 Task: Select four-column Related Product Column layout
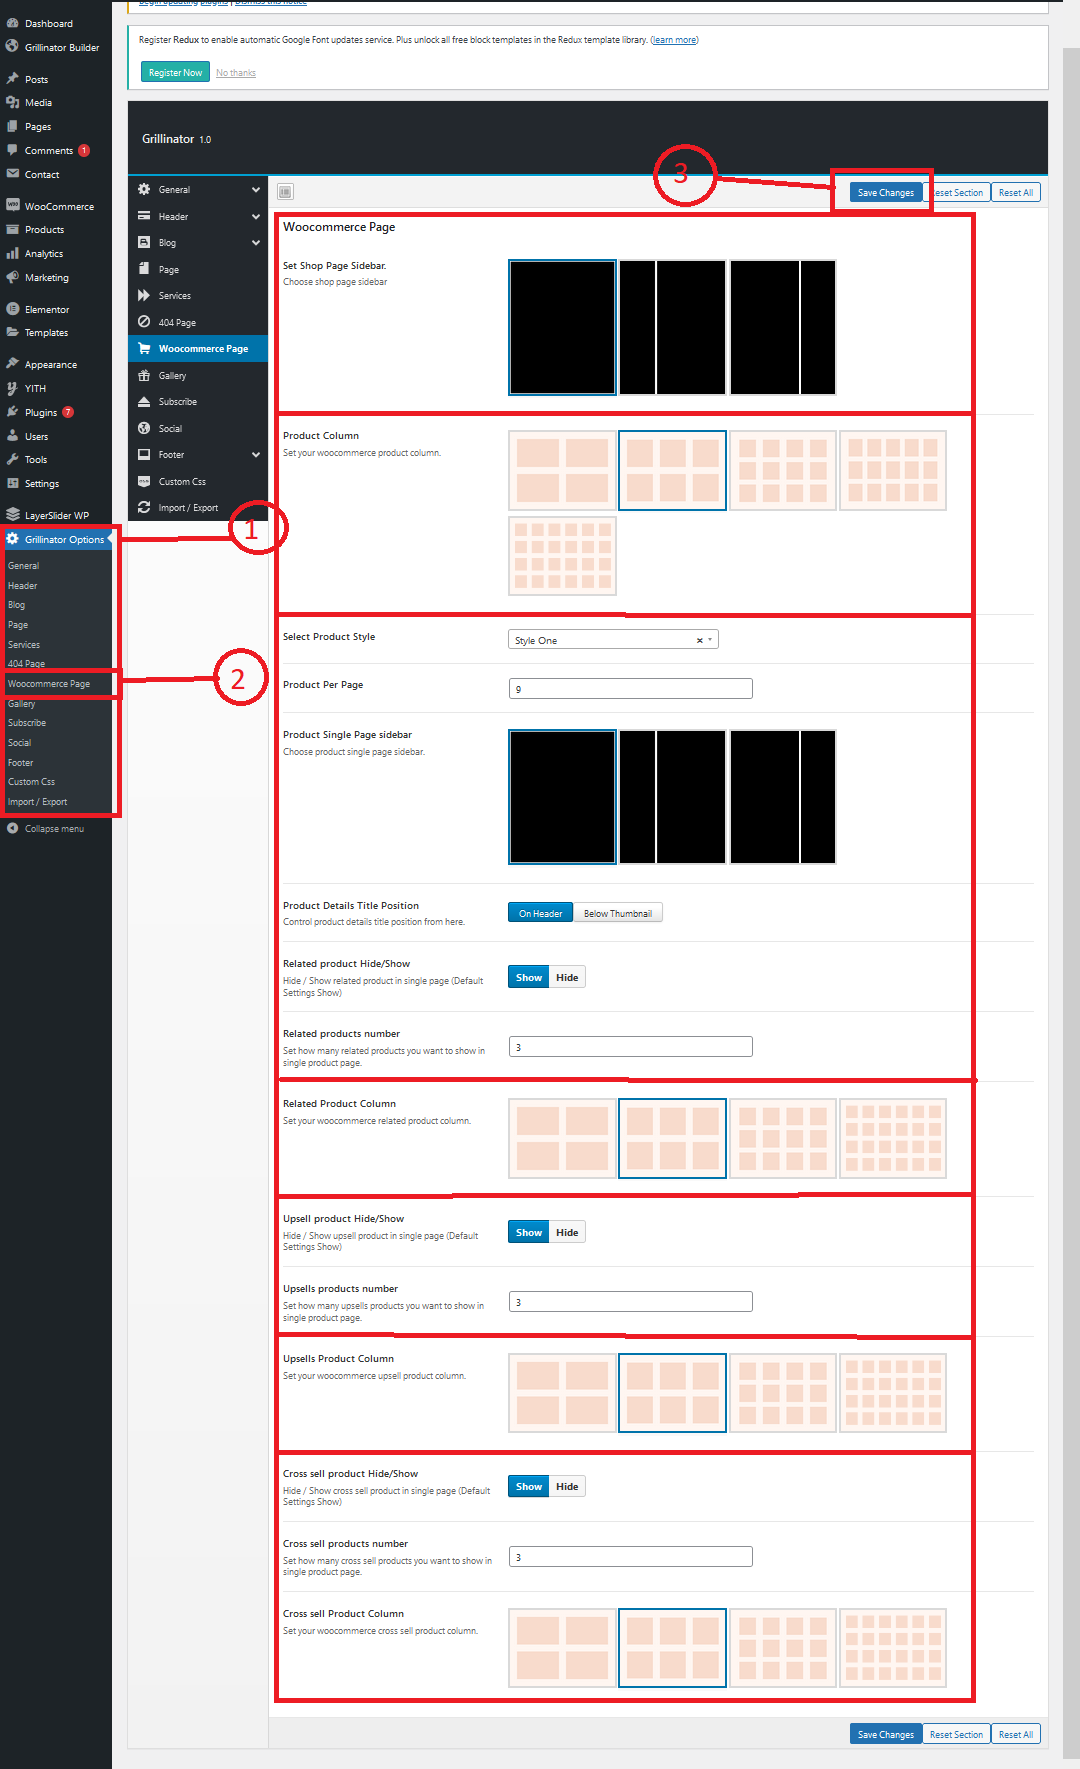click(782, 1138)
